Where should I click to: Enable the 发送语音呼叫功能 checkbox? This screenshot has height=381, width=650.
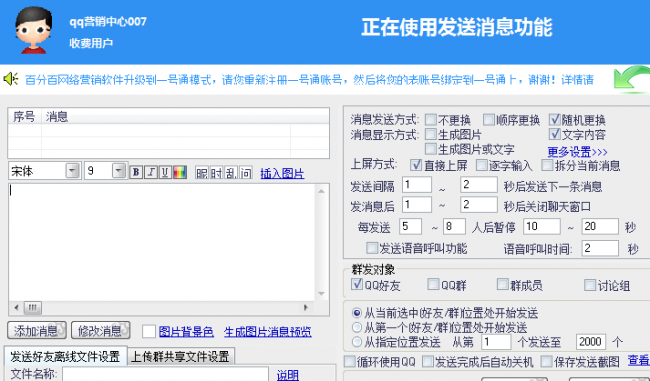pos(372,248)
